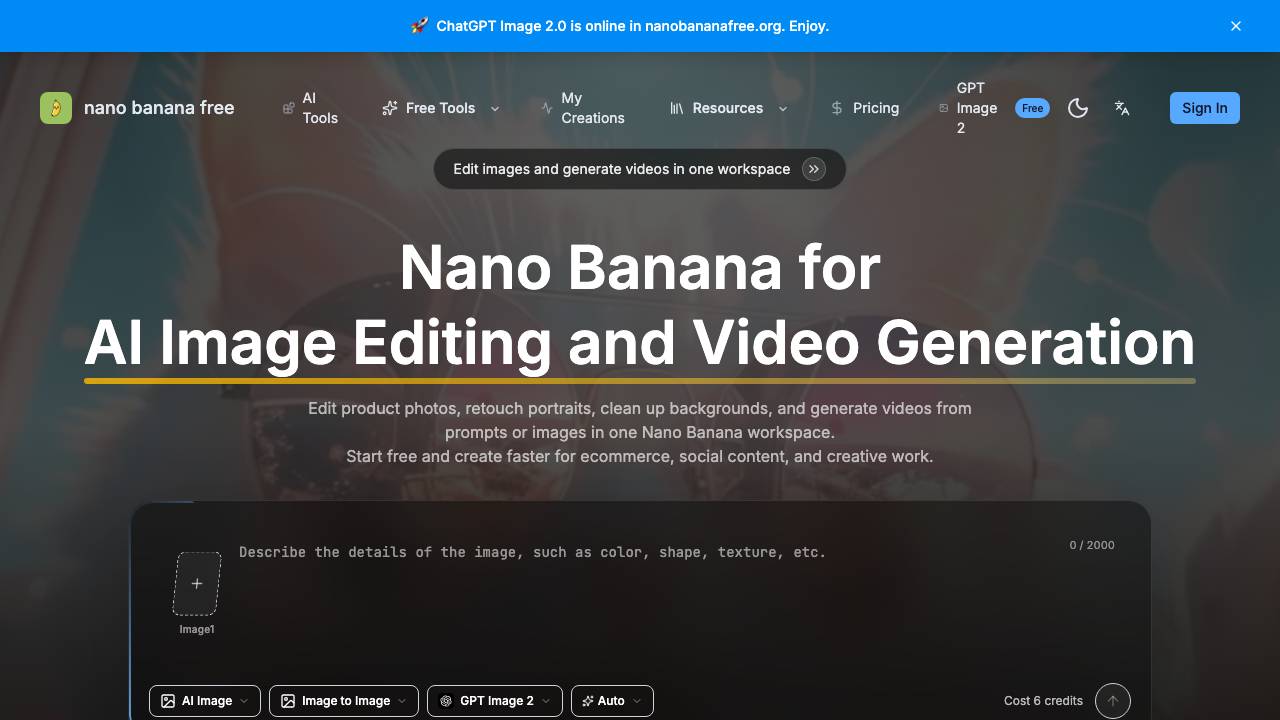Submit the prompt with the arrow-up button

click(x=1113, y=701)
